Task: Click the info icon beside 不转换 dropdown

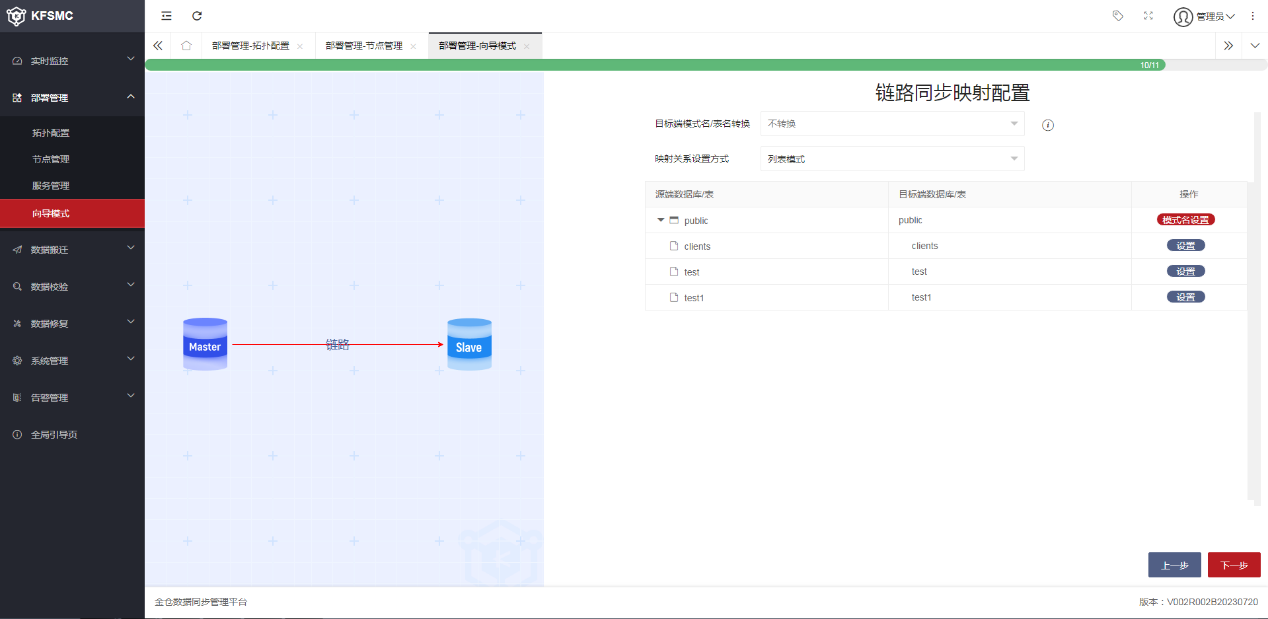Action: (x=1046, y=124)
